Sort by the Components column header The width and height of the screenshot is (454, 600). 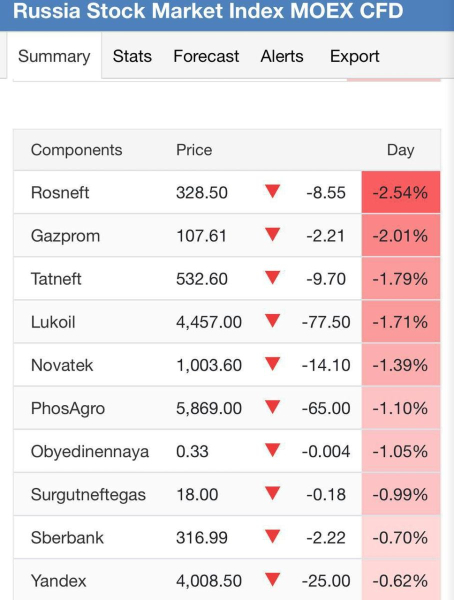coord(77,150)
